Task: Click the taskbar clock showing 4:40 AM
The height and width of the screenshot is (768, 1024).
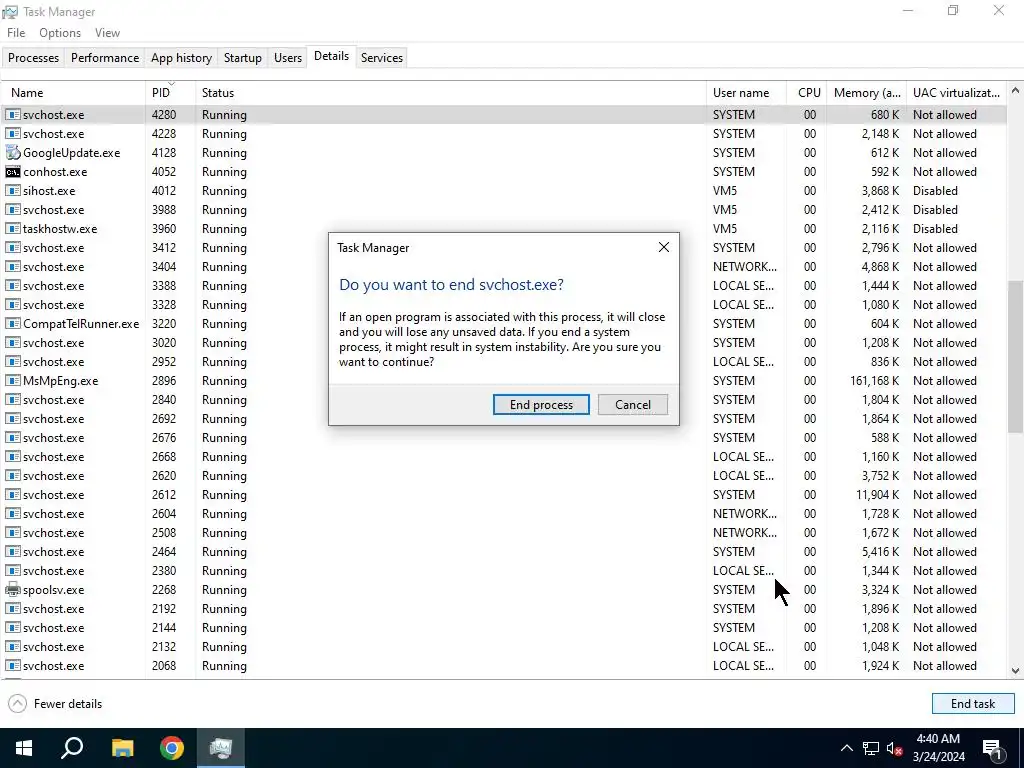Action: [x=938, y=748]
